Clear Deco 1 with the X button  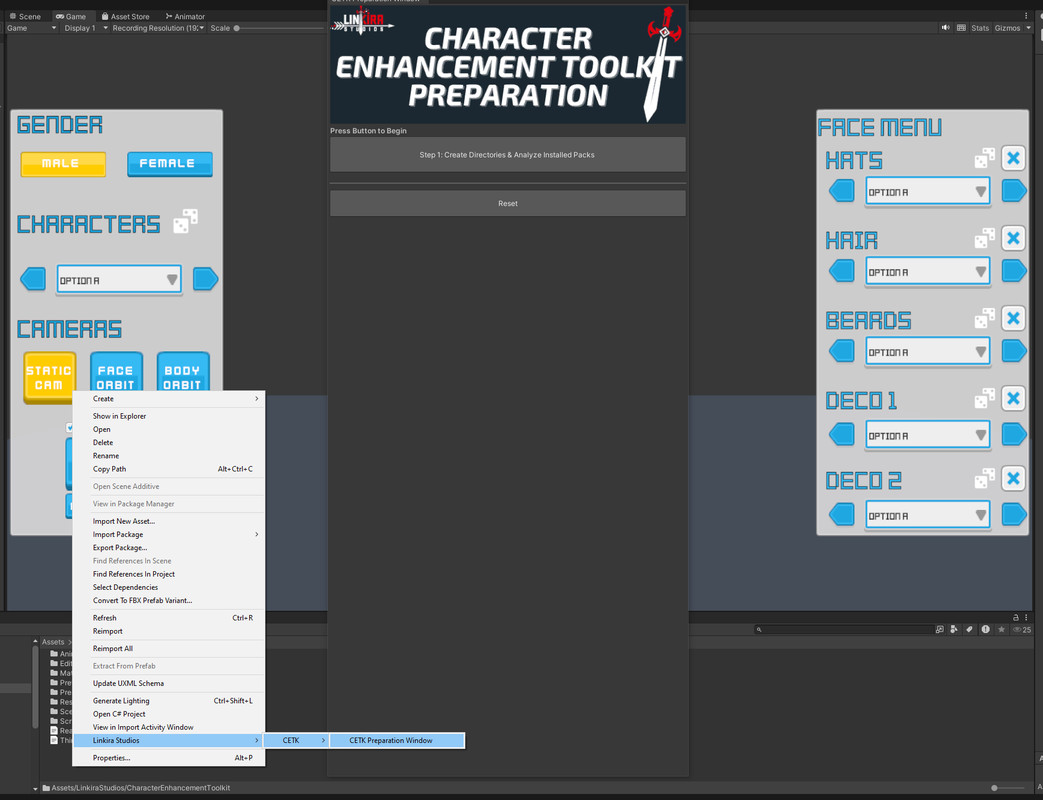(x=1013, y=398)
